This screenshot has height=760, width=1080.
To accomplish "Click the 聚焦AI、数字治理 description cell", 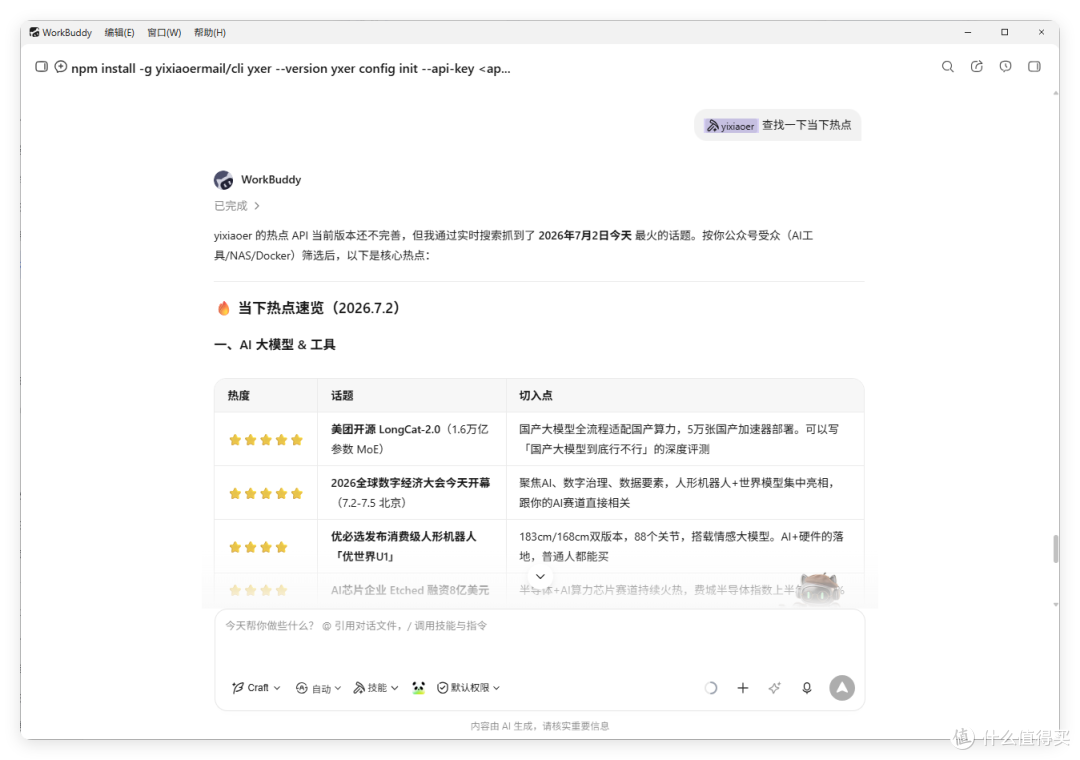I will [685, 493].
